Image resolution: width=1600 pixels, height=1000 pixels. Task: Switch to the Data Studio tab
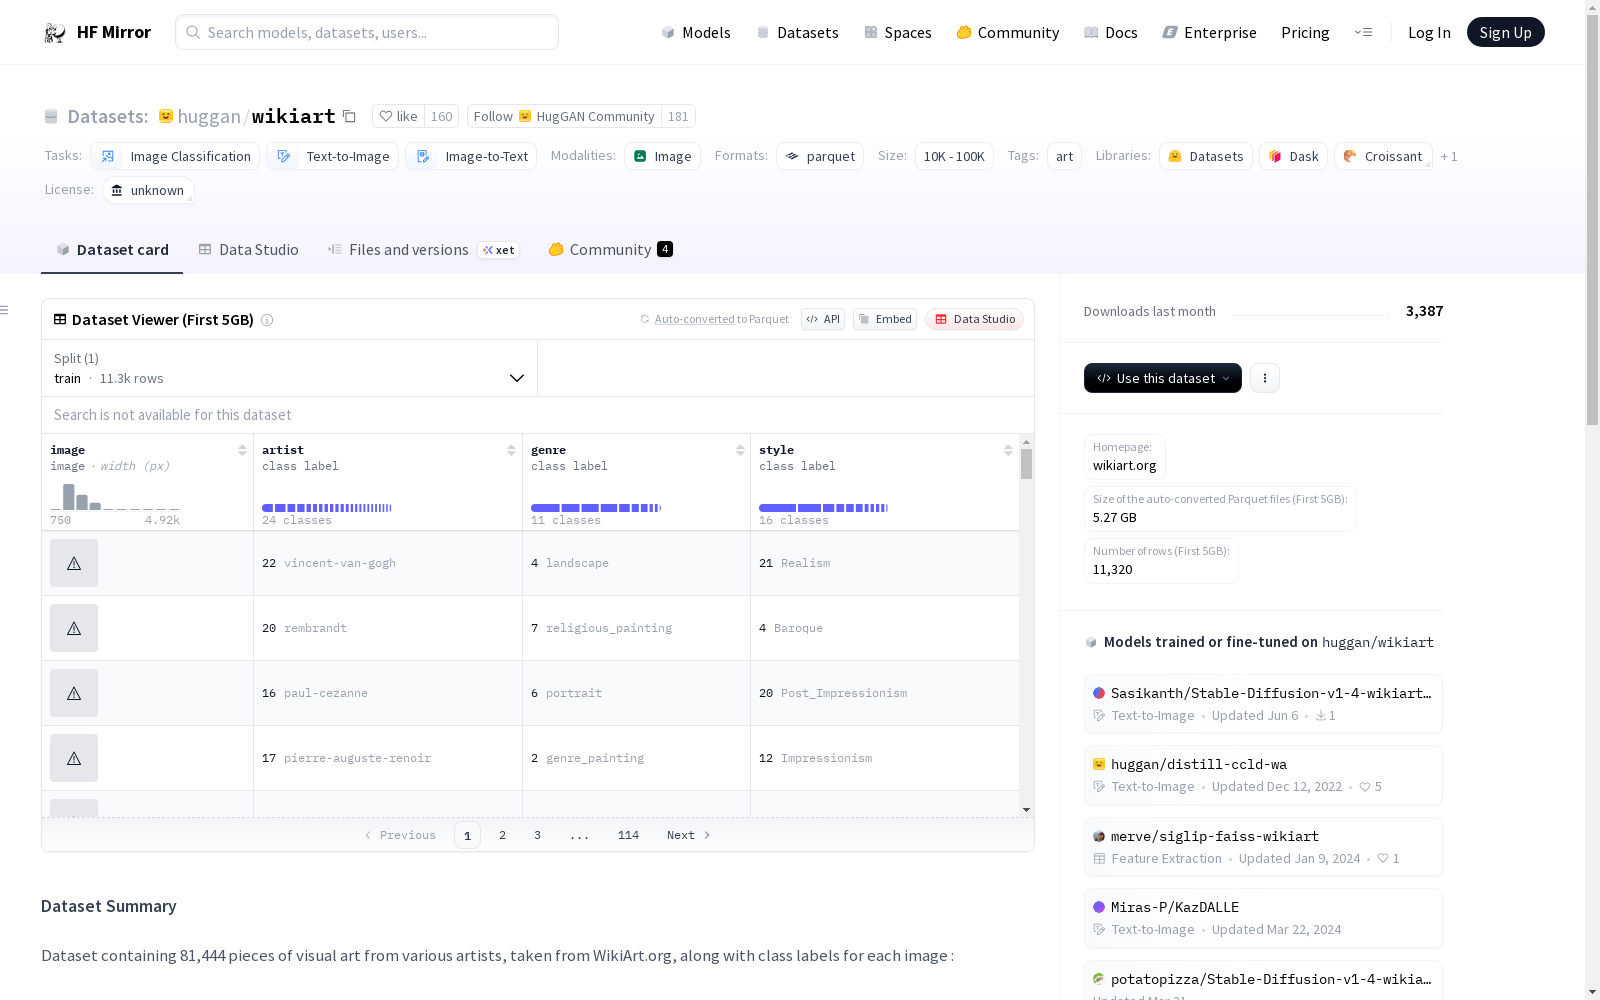click(248, 250)
